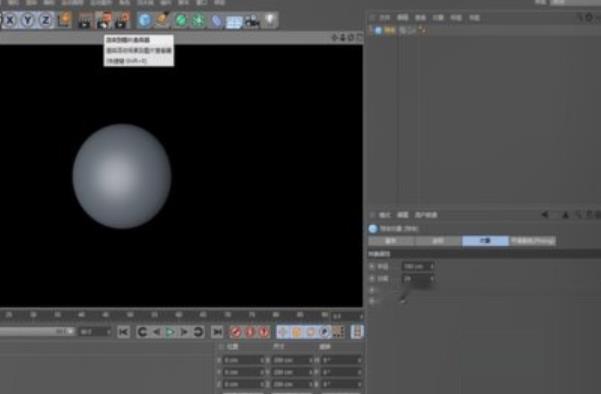The height and width of the screenshot is (394, 601).
Task: Click the viewport rotate navigation icon
Action: 350,37
